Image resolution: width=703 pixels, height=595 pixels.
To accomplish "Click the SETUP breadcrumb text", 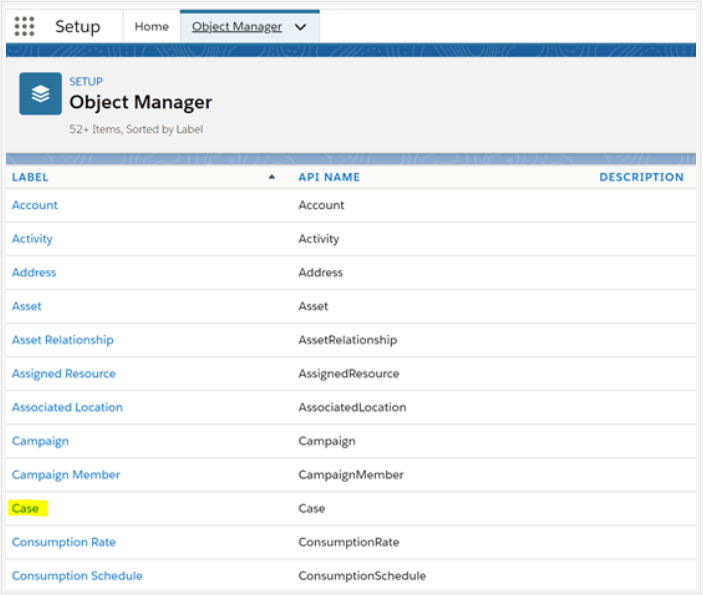I will (86, 82).
